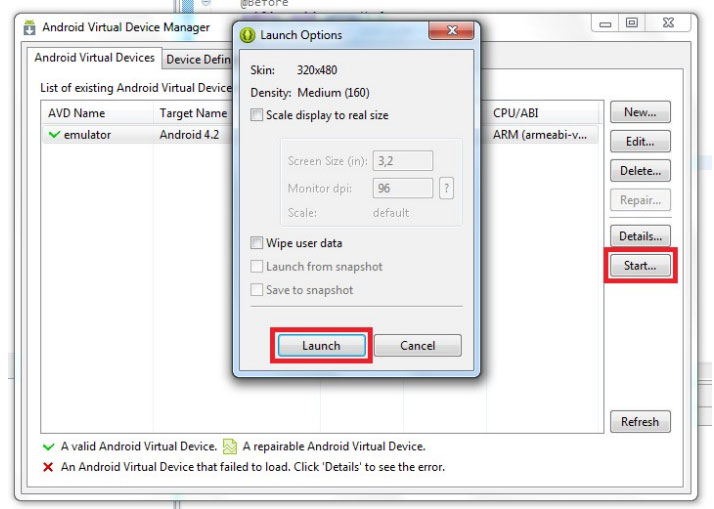Maximize the Android Virtual Device Manager window
The image size is (714, 509).
(x=632, y=23)
